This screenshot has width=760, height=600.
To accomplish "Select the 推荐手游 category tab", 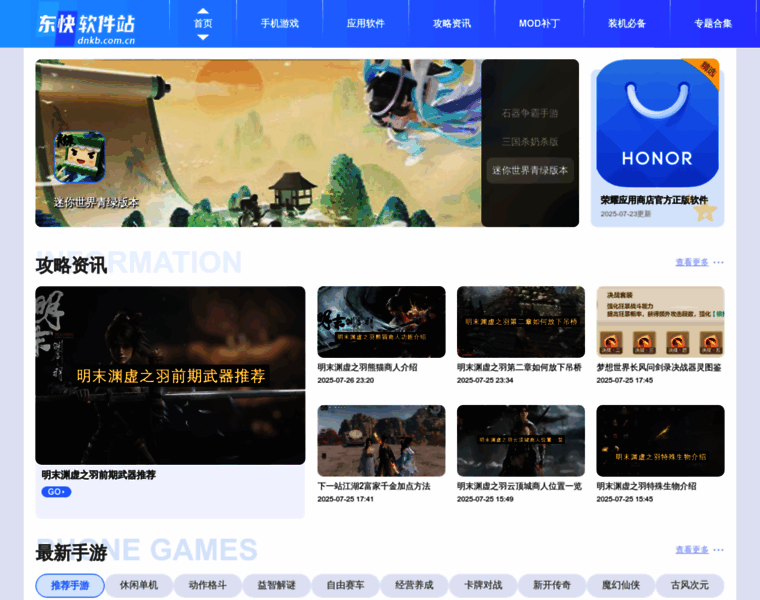I will (x=70, y=585).
